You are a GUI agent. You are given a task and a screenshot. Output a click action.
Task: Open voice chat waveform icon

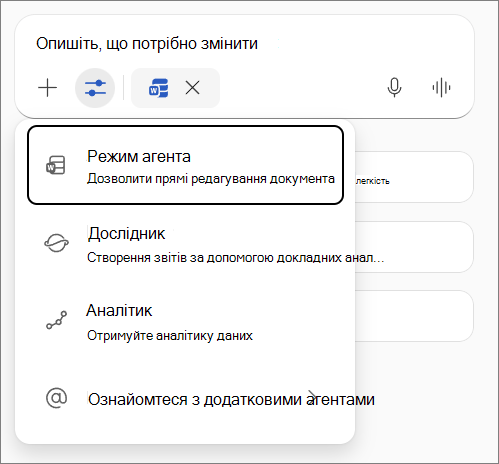(x=441, y=88)
